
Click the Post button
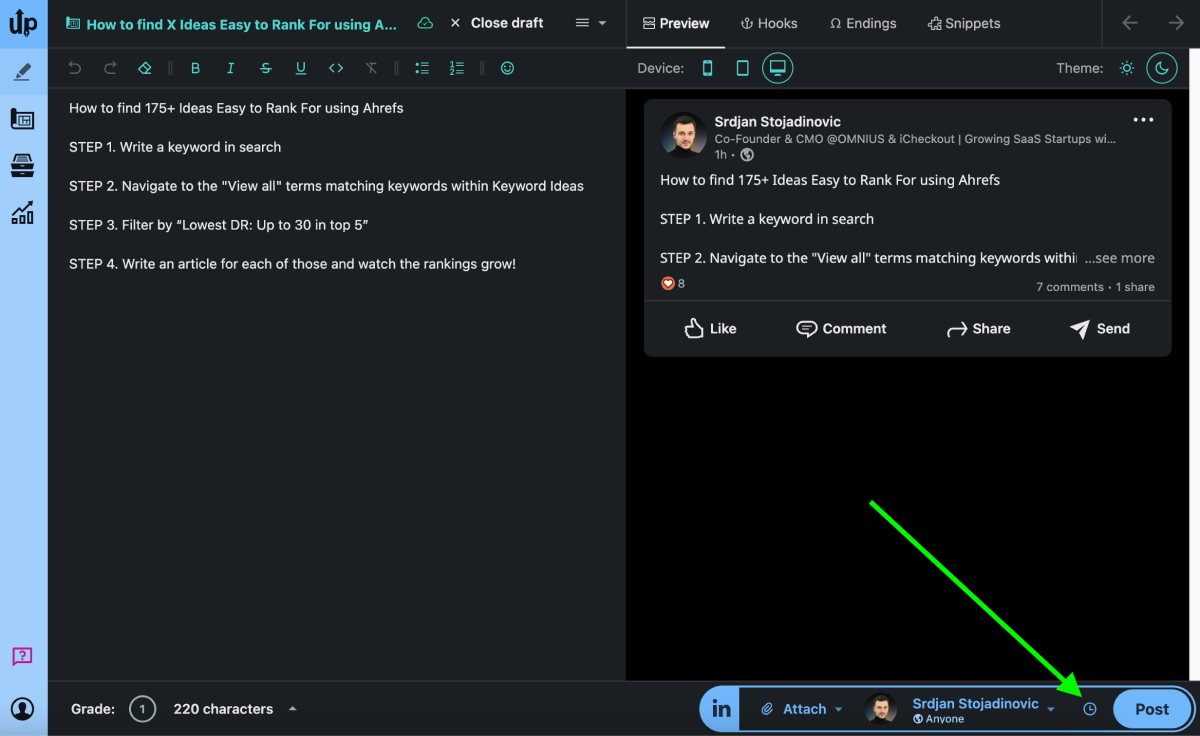(1151, 708)
